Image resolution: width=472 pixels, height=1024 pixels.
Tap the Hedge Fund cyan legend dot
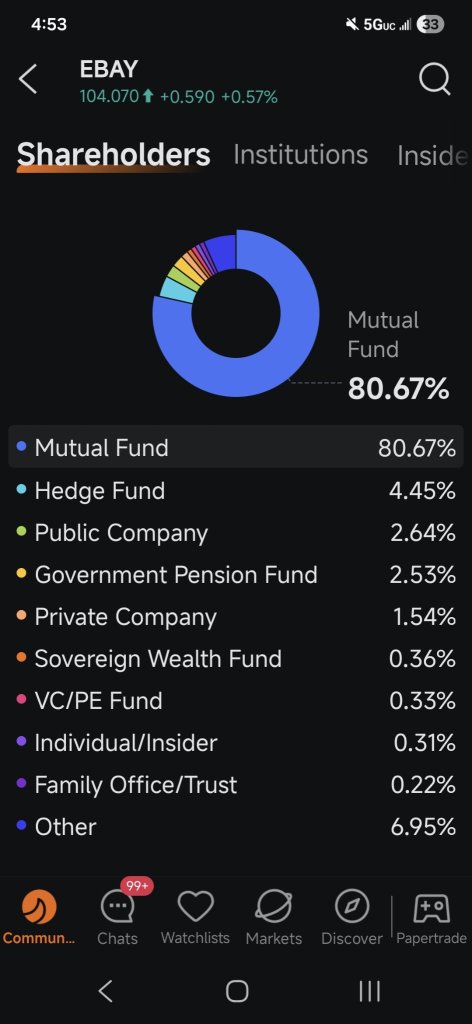22,490
